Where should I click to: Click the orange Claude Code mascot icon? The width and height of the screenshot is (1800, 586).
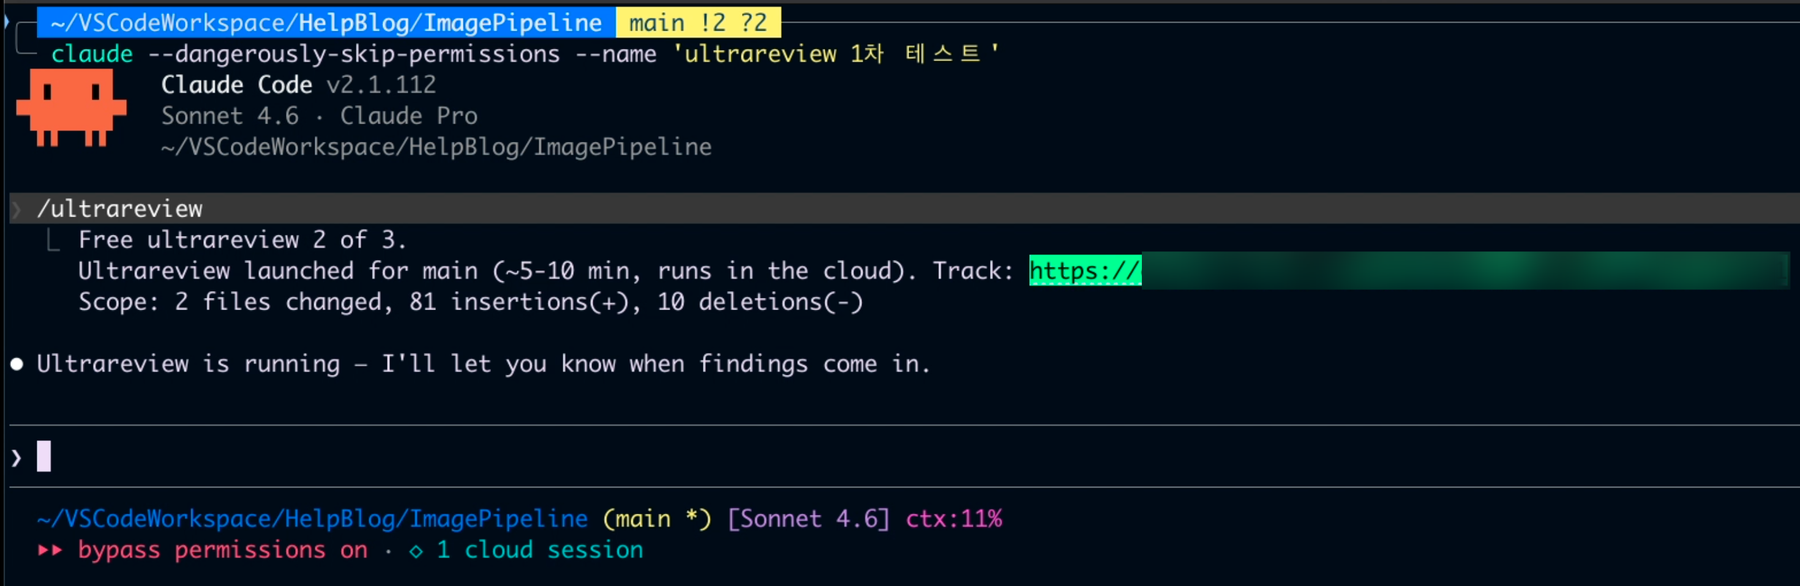pos(71,107)
